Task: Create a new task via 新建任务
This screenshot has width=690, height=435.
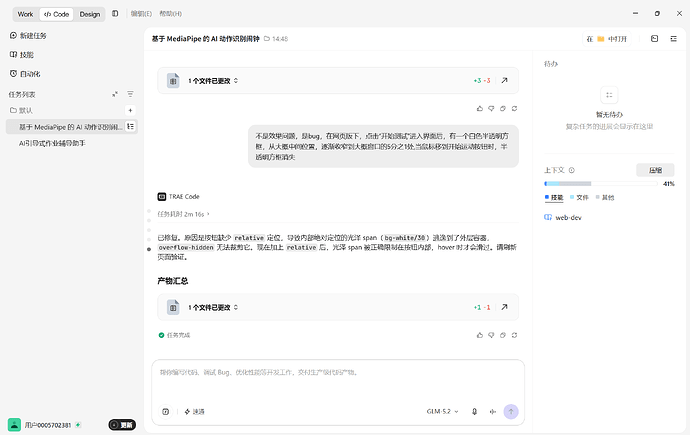Action: tap(28, 36)
